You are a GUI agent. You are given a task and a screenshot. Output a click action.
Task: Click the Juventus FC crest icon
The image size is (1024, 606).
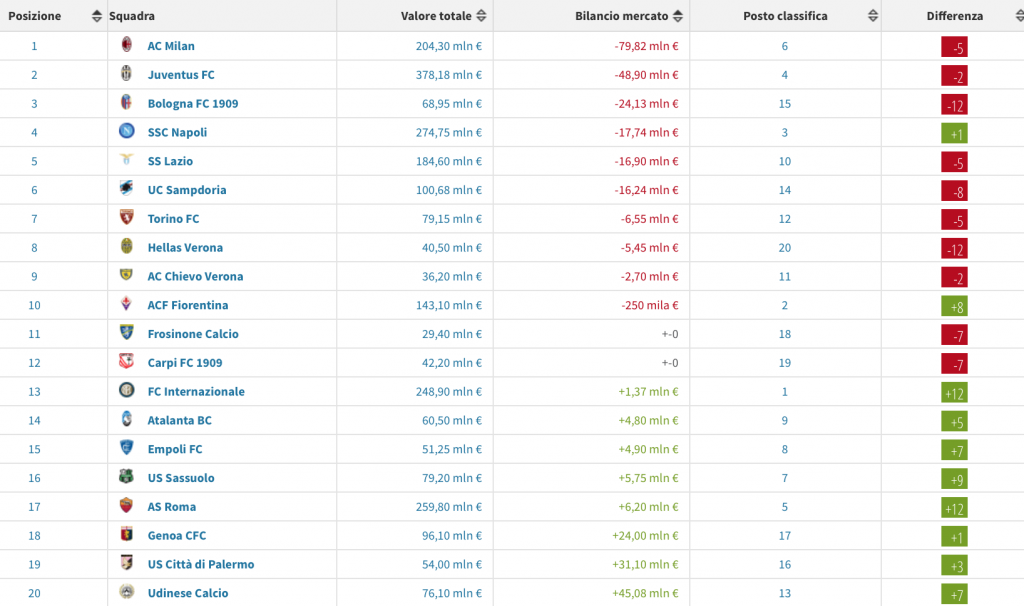coord(127,74)
